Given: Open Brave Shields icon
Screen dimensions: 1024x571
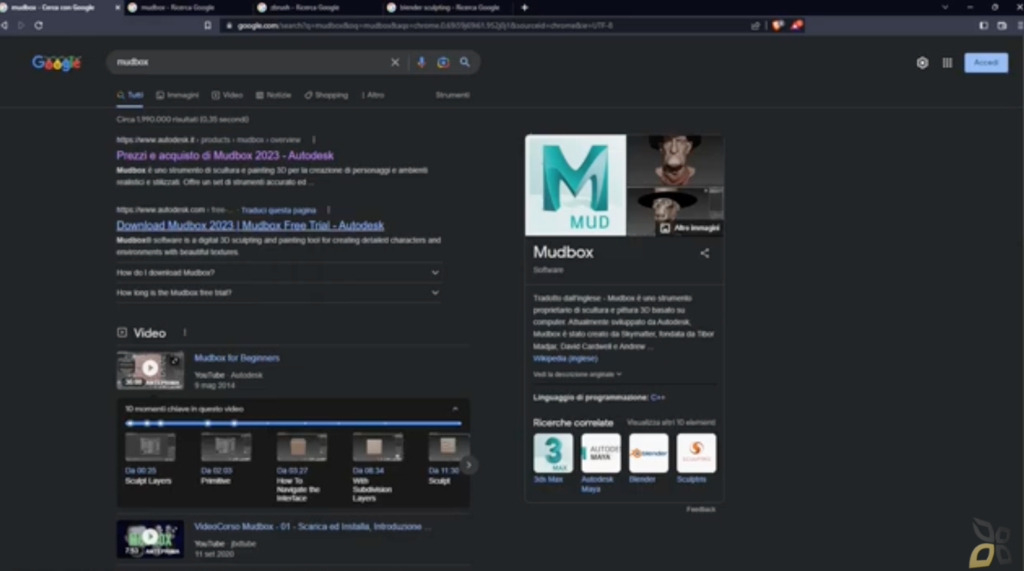Looking at the screenshot, I should (x=777, y=25).
